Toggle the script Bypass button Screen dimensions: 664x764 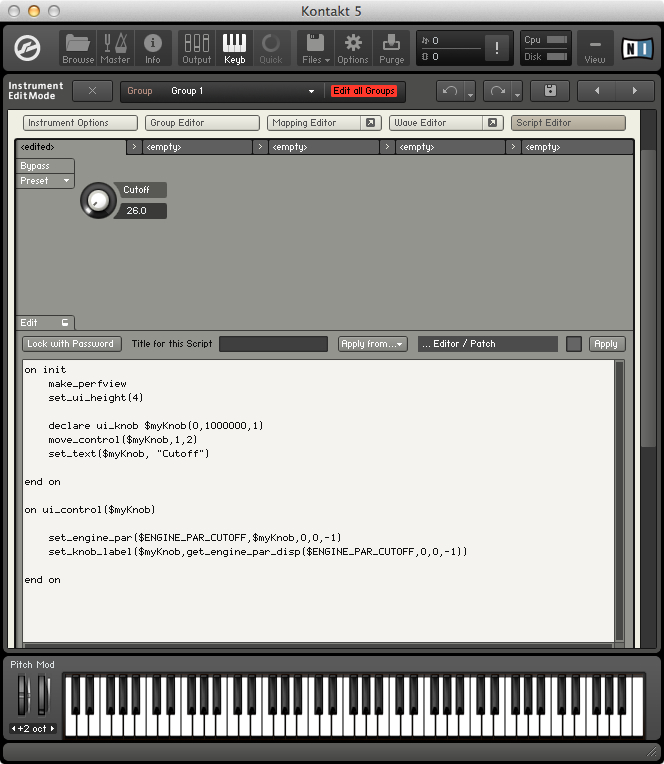pyautogui.click(x=46, y=166)
